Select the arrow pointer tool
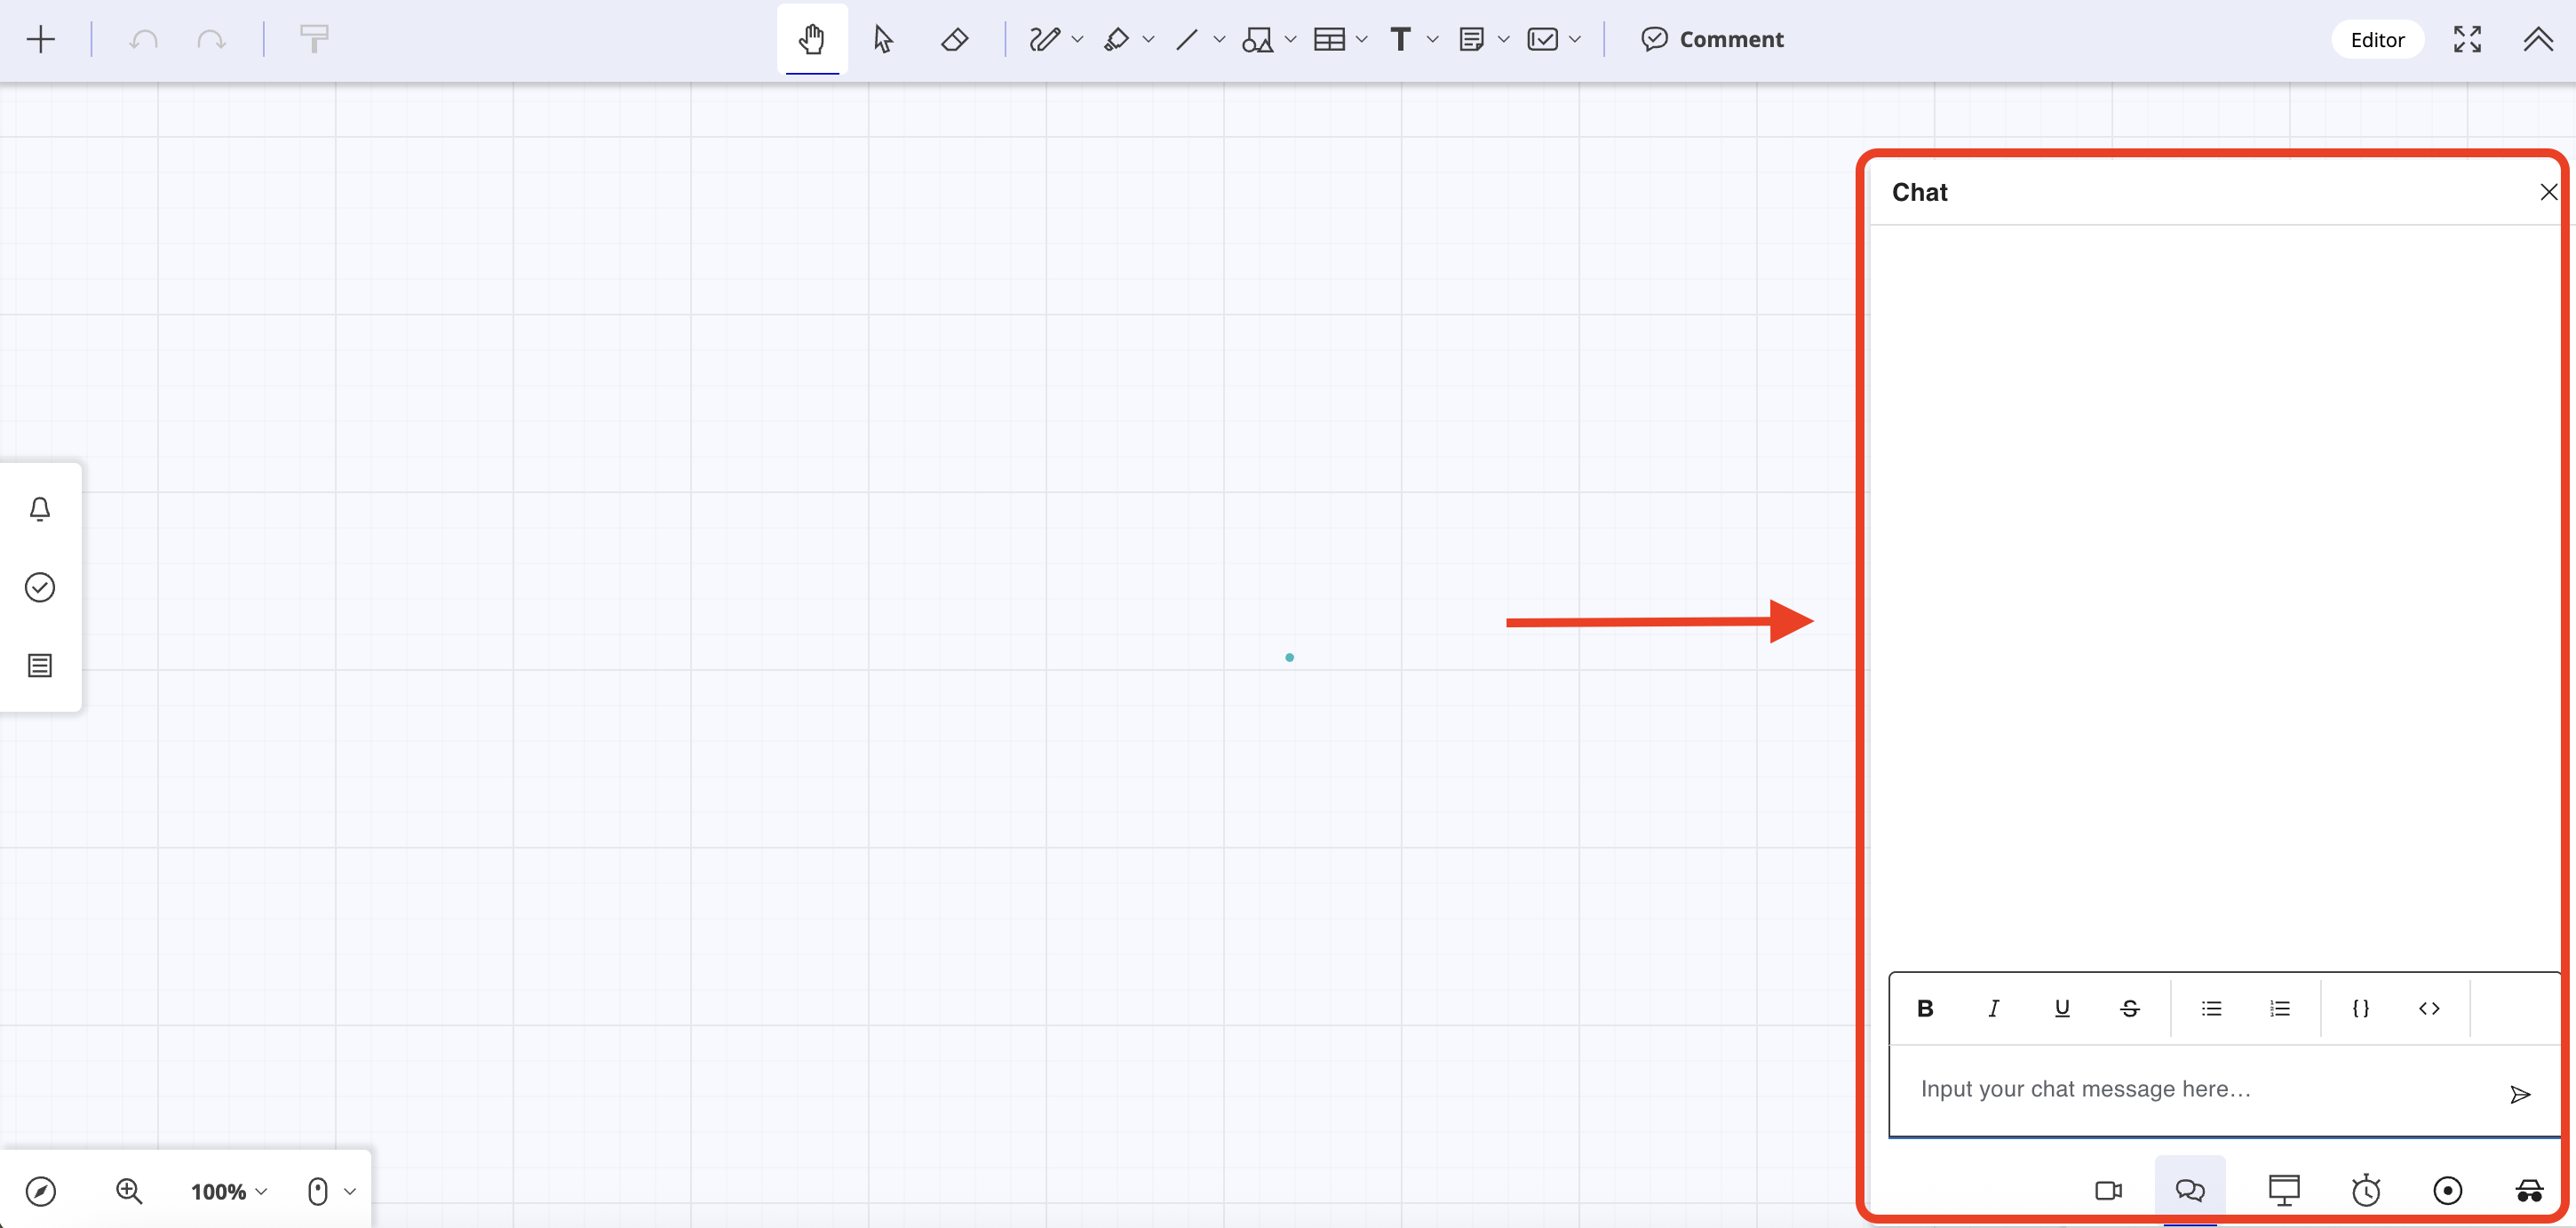 883,40
